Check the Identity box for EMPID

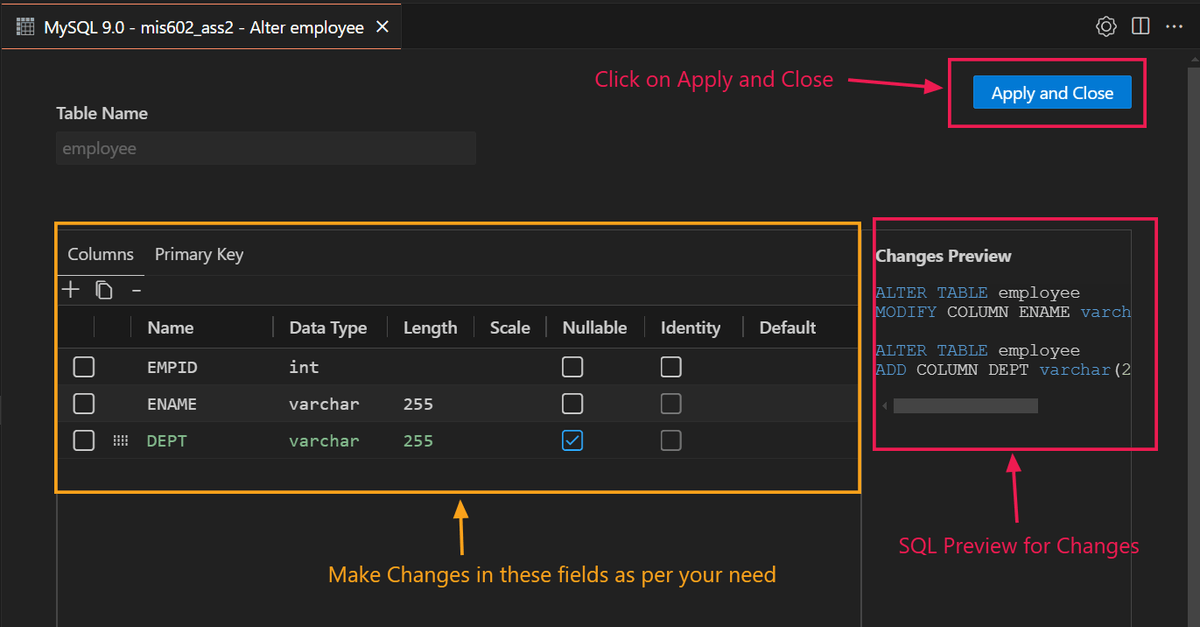[x=671, y=366]
